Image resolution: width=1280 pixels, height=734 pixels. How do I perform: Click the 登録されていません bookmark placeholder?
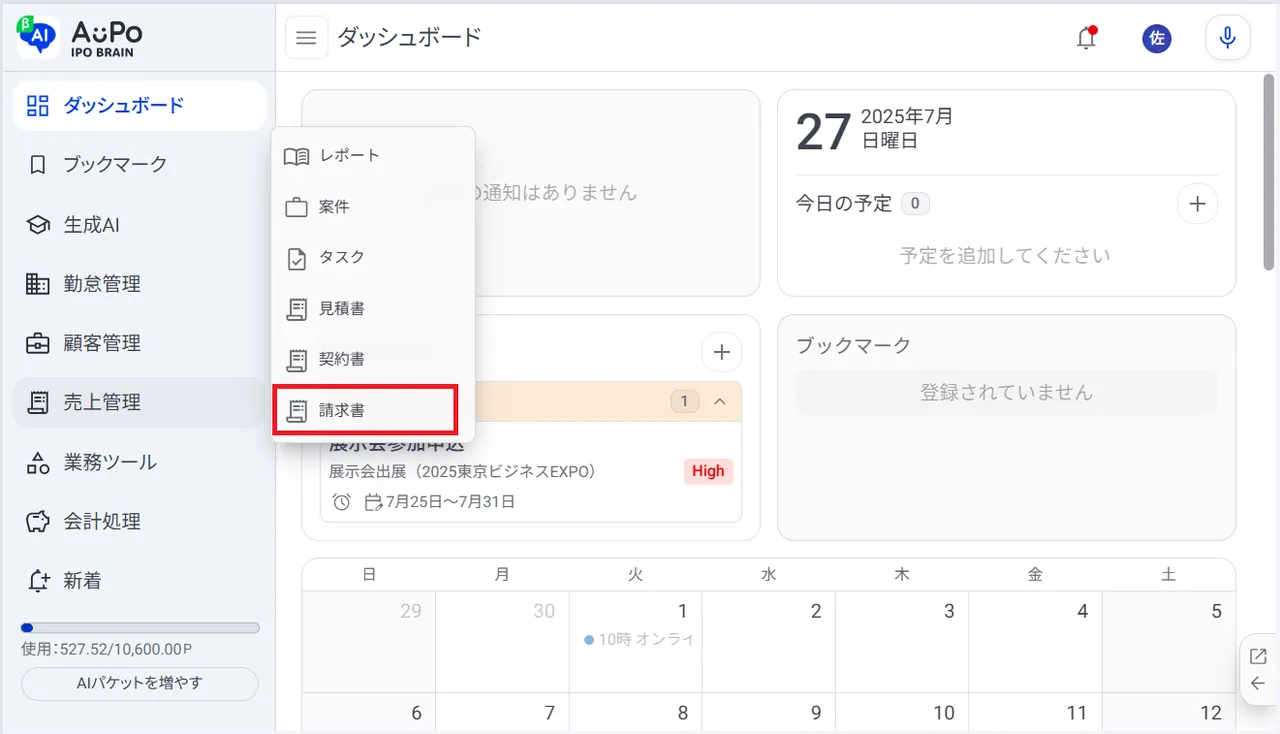(1007, 393)
